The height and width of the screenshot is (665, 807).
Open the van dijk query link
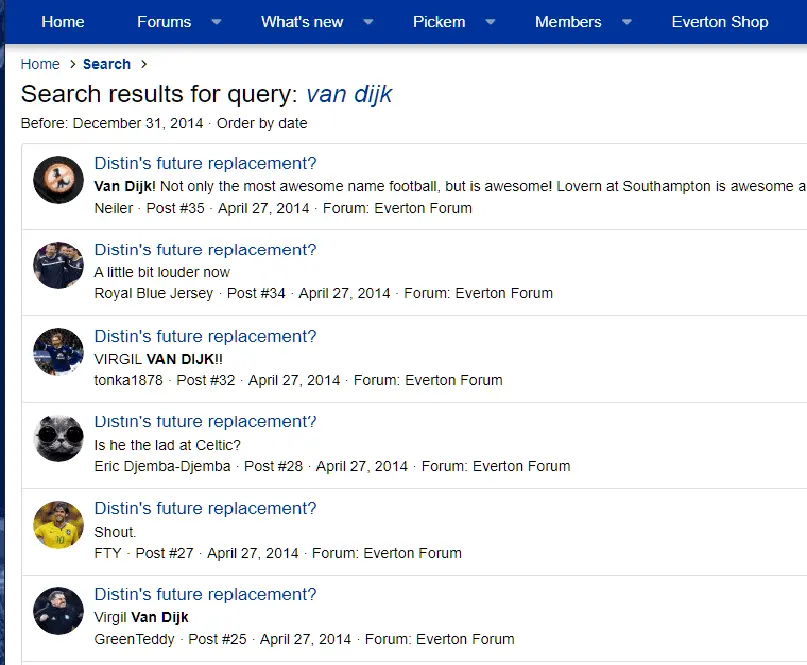click(349, 94)
